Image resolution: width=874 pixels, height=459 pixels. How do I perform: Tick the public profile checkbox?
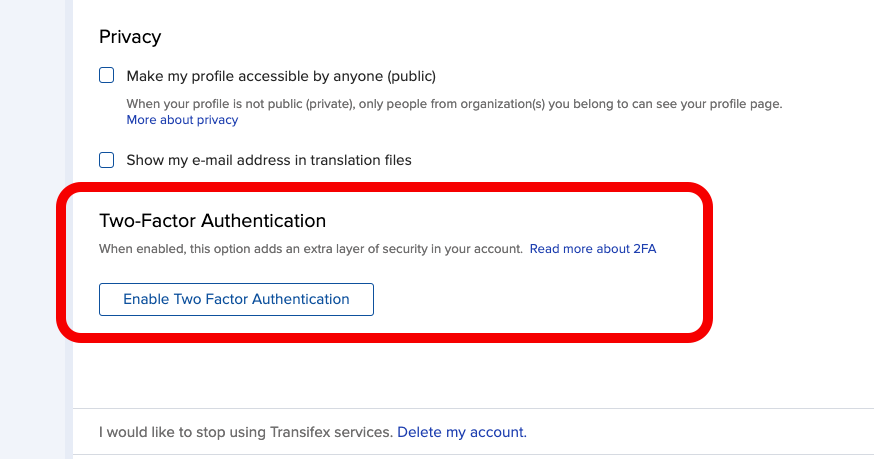(x=106, y=75)
